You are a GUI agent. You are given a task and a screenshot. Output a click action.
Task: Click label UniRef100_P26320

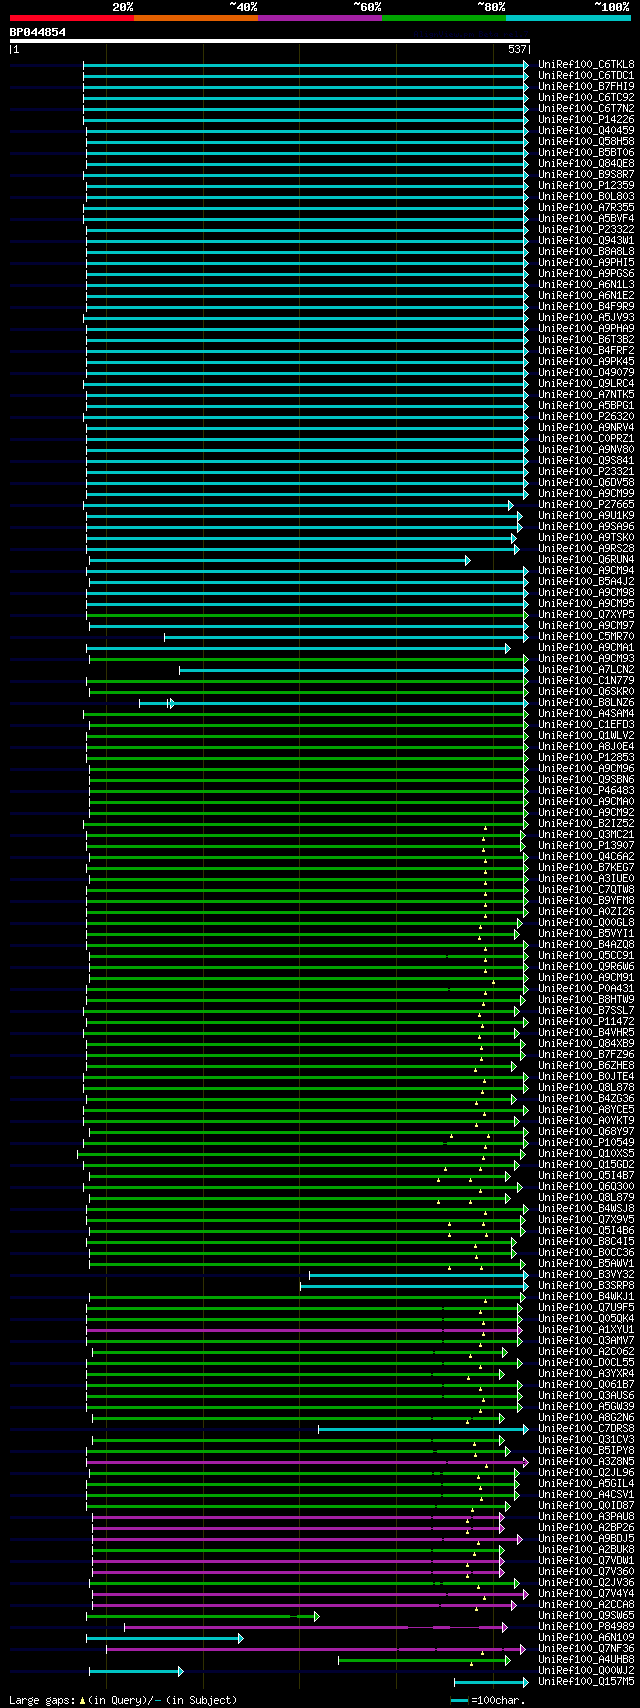586,416
